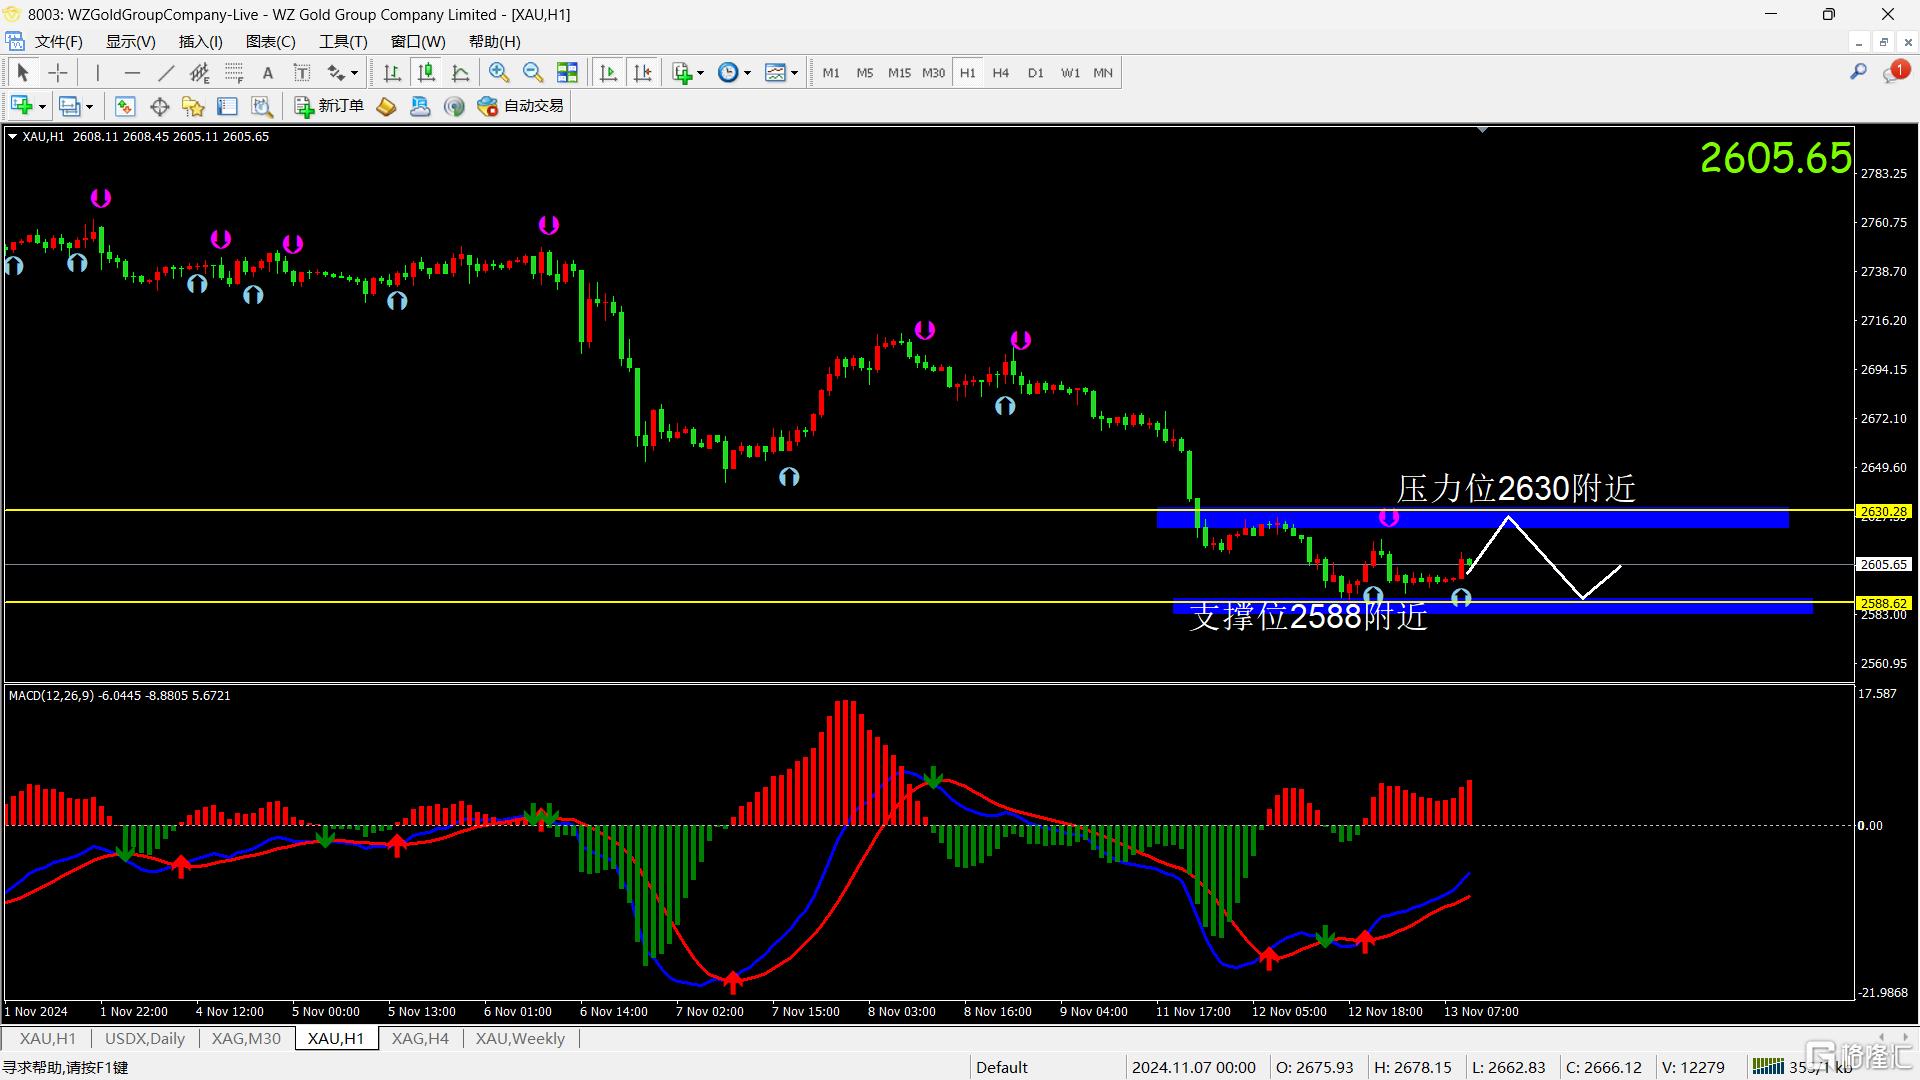Create a new chart with plus icon
Screen dimensions: 1920x1080
(21, 106)
